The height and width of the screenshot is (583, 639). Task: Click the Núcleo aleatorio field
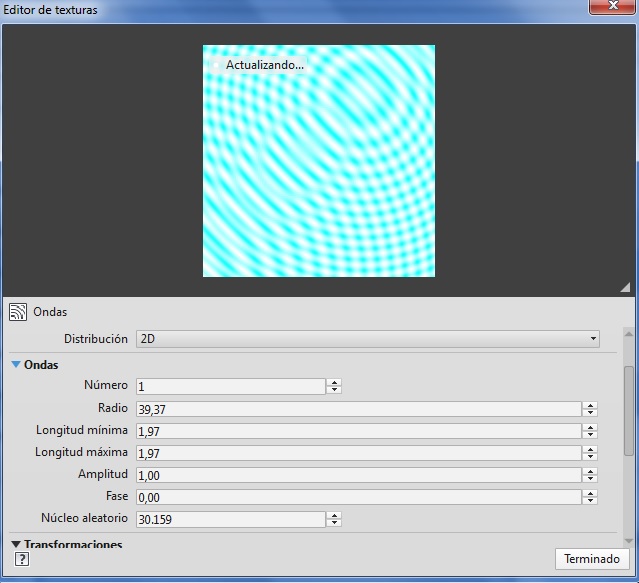(230, 519)
